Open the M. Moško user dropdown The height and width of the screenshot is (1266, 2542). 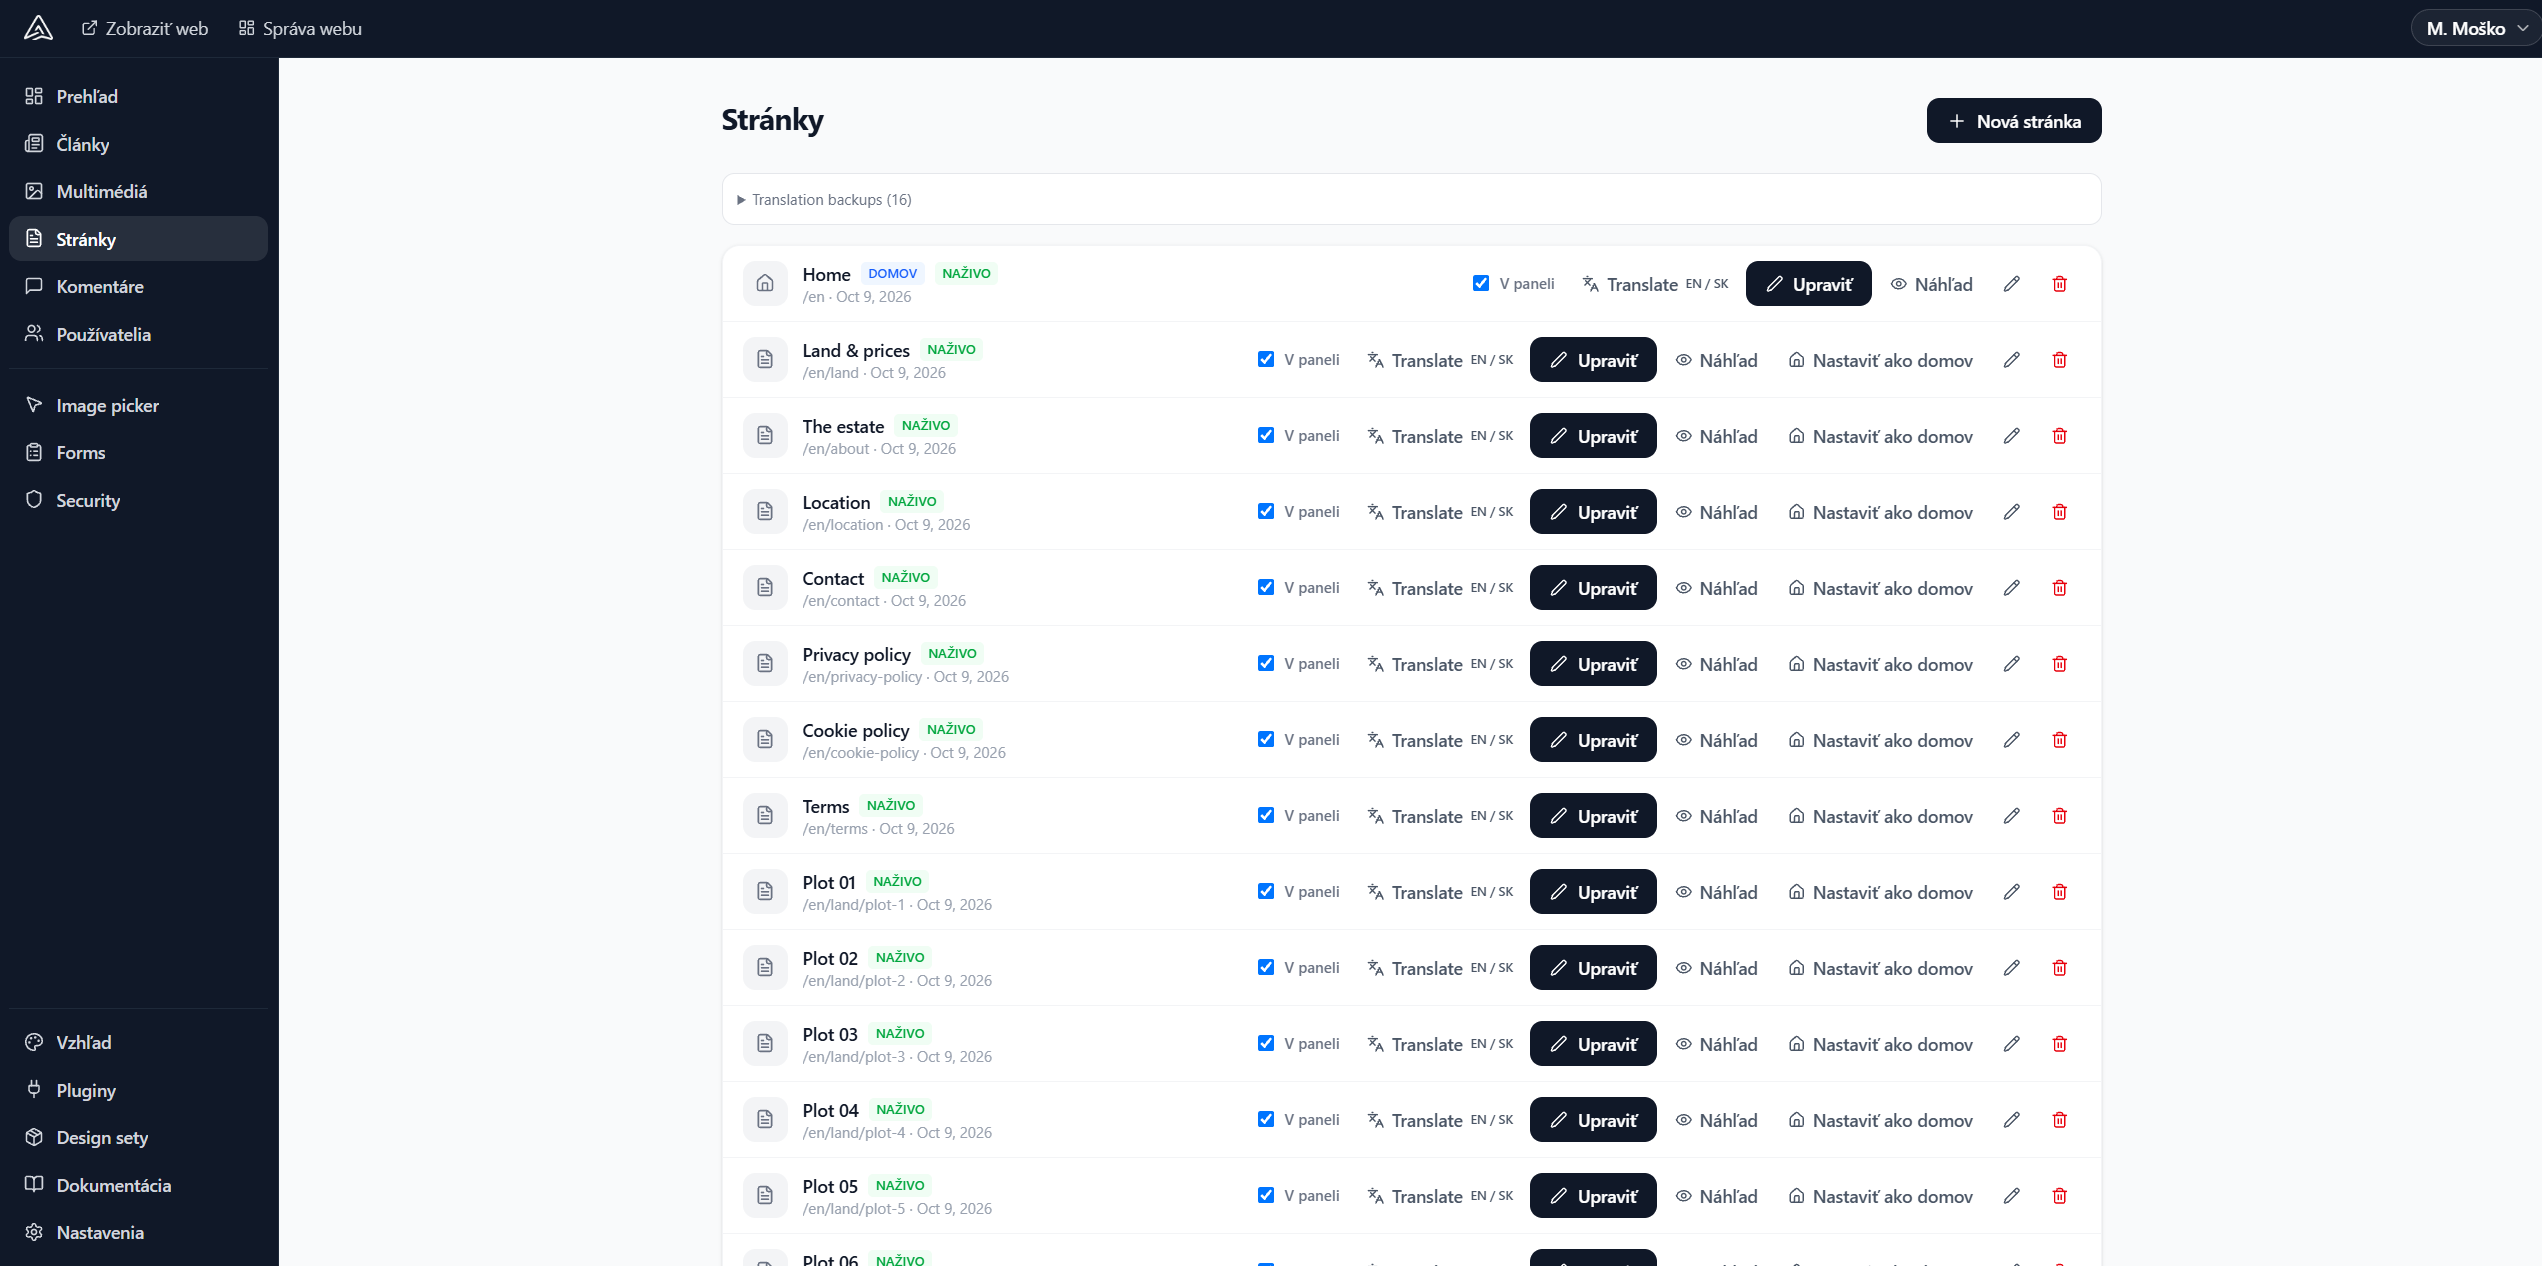2477,28
